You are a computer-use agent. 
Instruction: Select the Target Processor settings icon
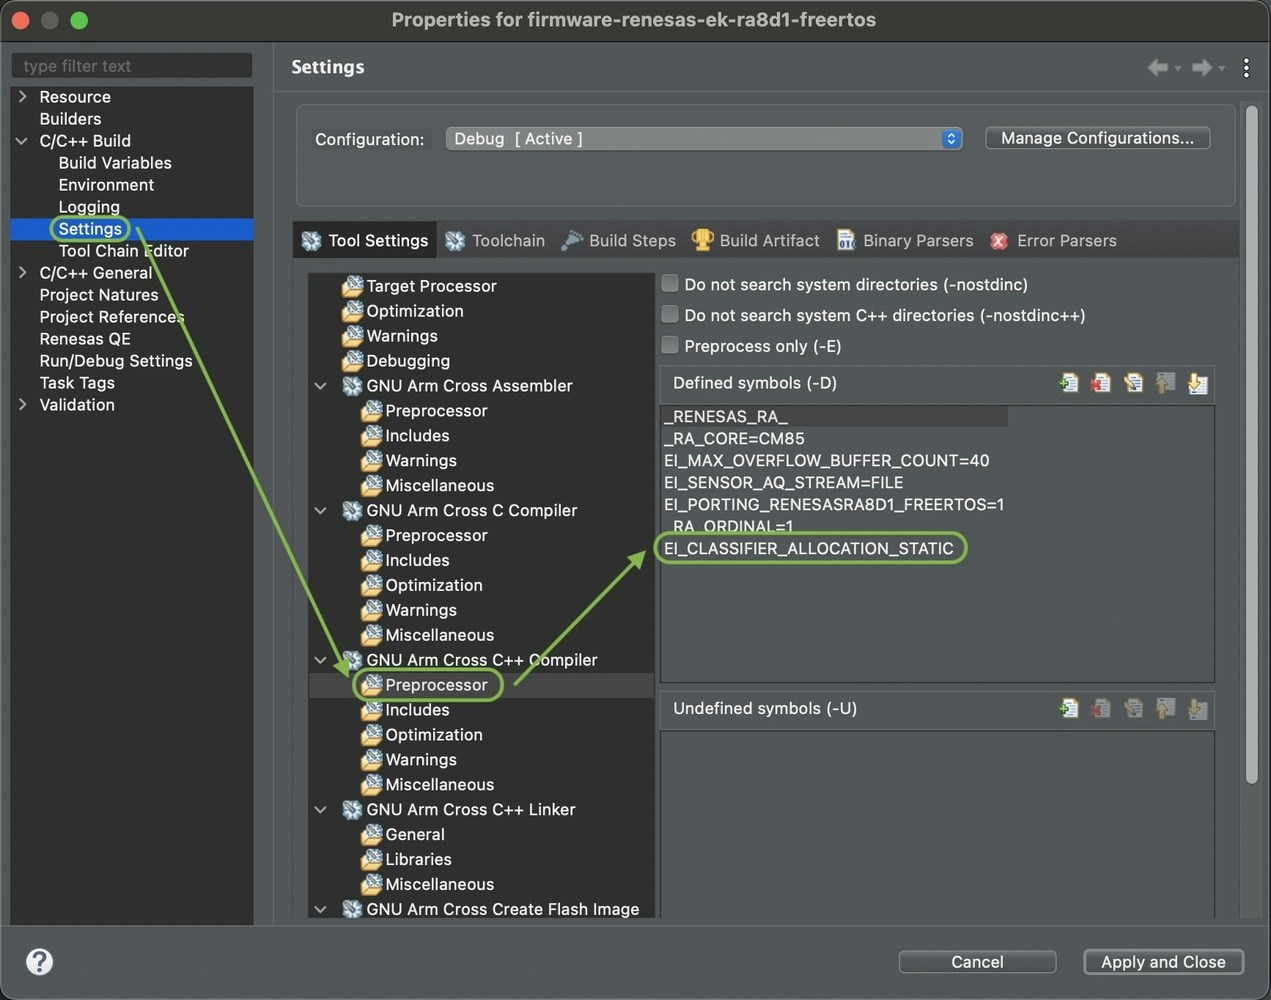(352, 286)
